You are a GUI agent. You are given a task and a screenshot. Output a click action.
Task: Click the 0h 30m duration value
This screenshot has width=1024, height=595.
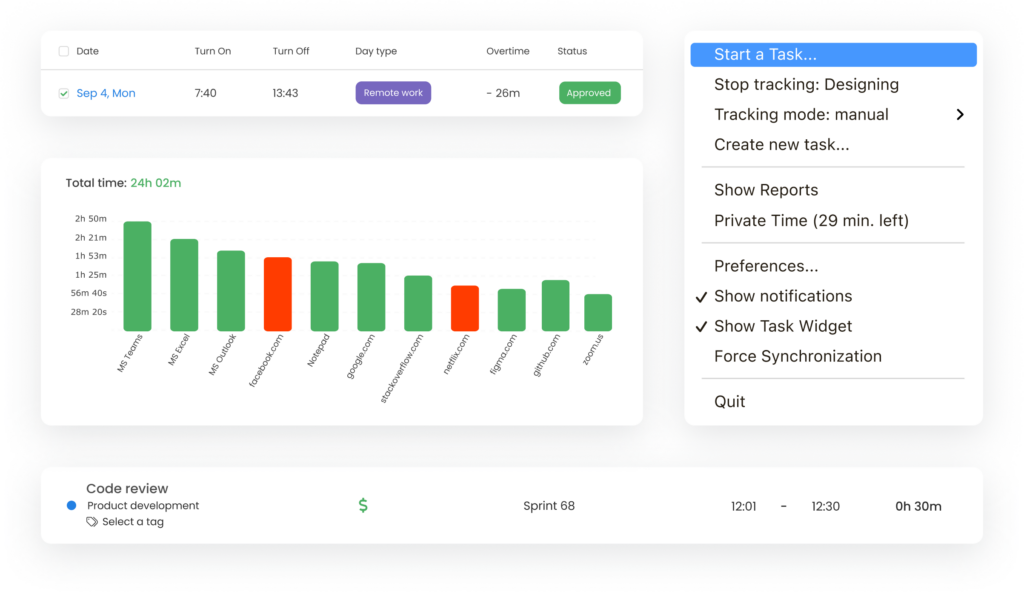[x=918, y=506]
